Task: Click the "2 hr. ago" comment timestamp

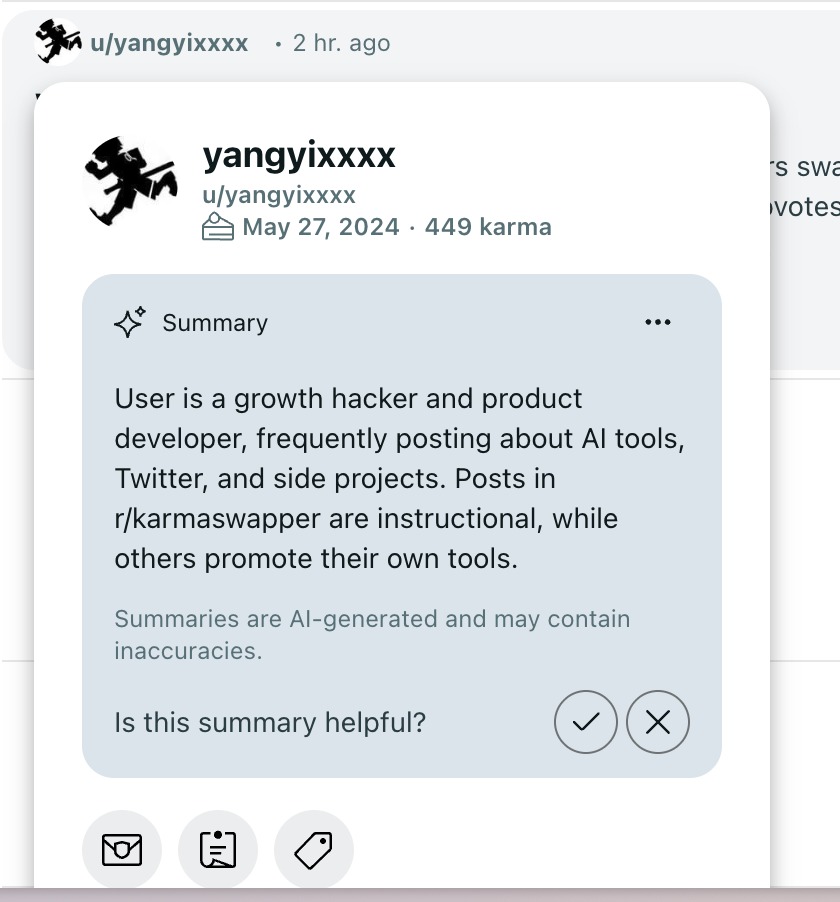Action: pyautogui.click(x=341, y=43)
